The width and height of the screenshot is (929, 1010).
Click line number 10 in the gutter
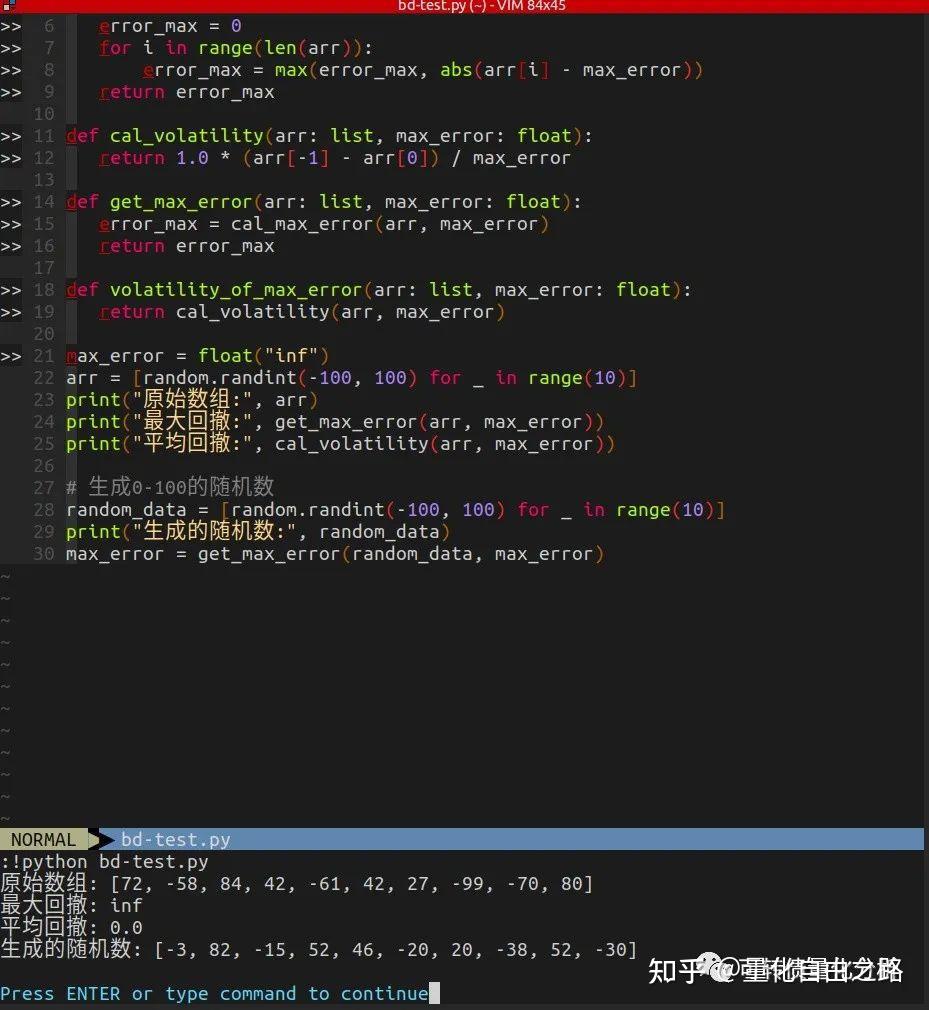44,115
